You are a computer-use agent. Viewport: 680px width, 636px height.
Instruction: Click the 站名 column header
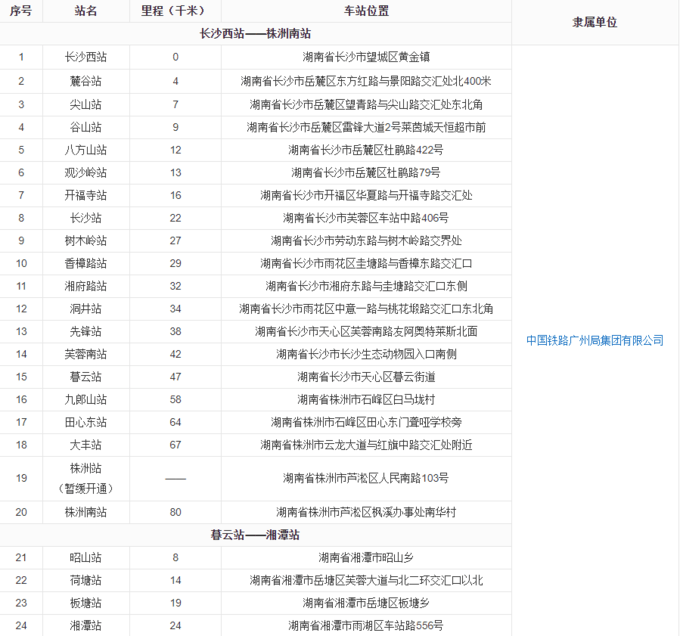tap(86, 10)
